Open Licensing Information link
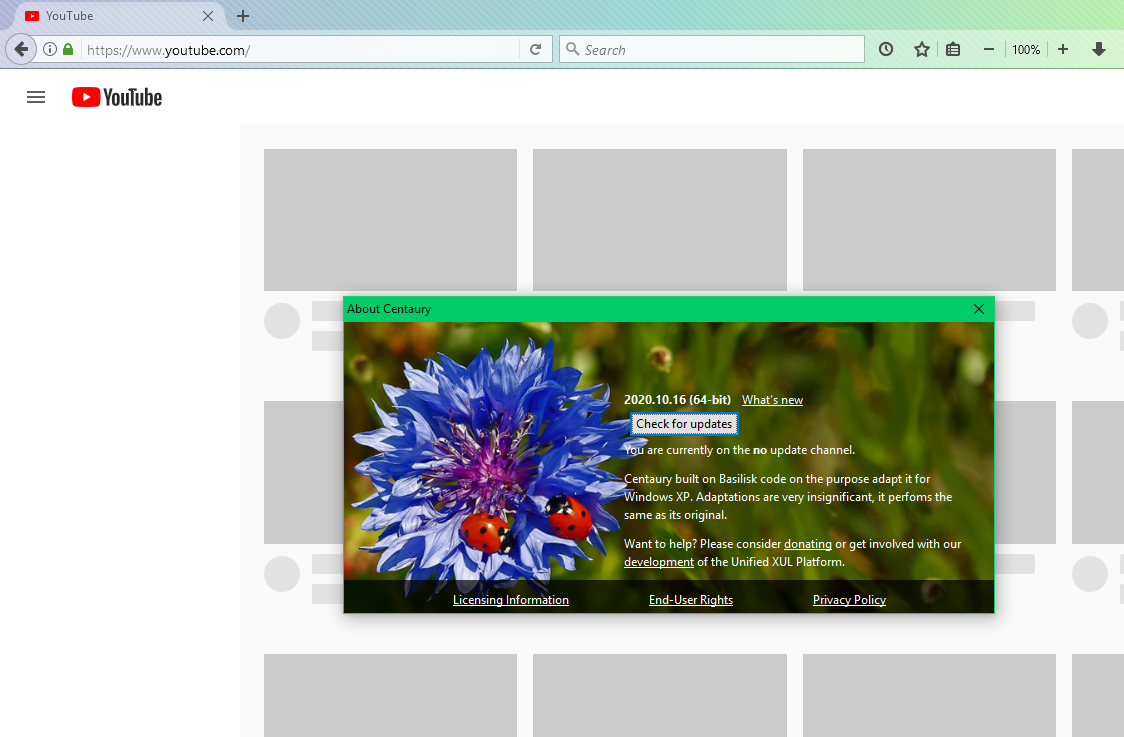 pos(510,600)
